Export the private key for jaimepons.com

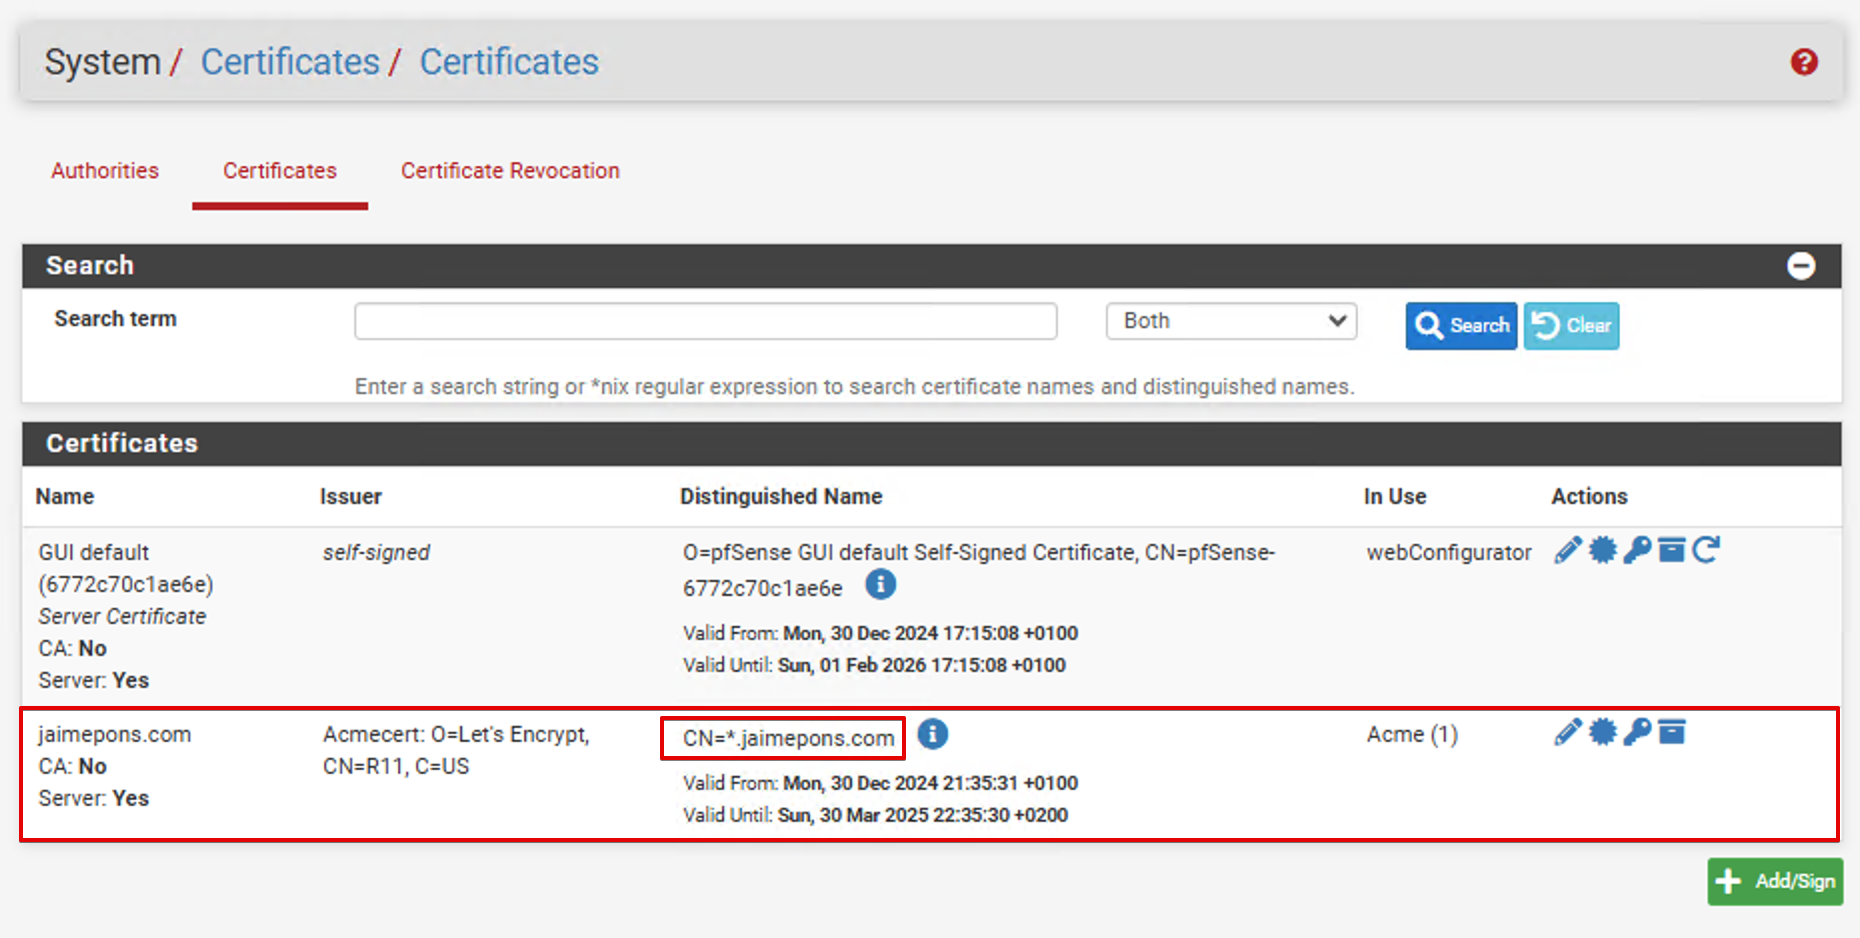point(1637,732)
